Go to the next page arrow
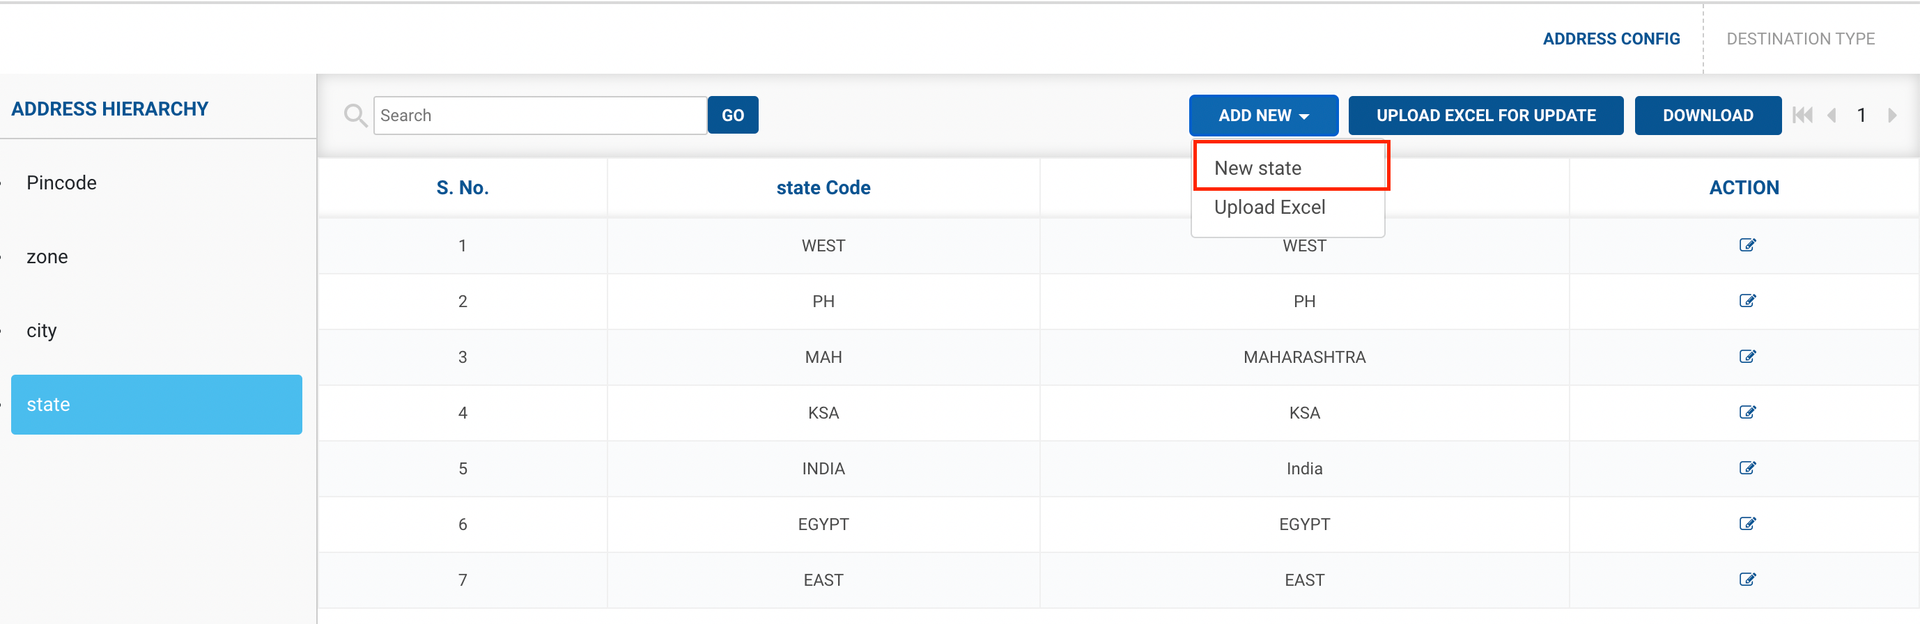Image resolution: width=1920 pixels, height=624 pixels. click(1892, 115)
